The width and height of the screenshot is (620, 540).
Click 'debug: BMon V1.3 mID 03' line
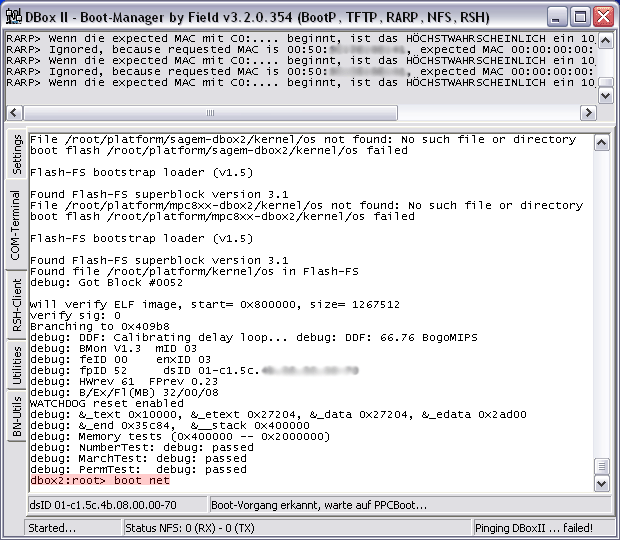(x=113, y=349)
